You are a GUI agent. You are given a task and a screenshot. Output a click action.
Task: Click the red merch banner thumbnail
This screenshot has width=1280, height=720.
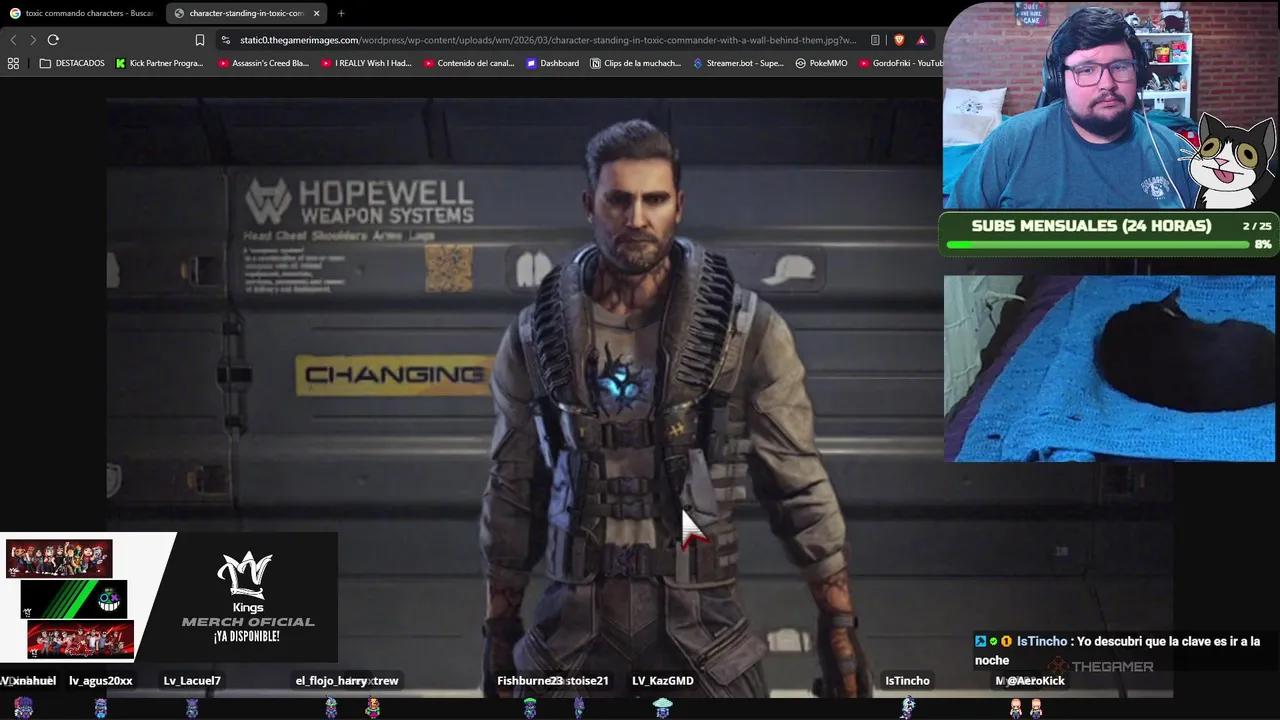(80, 640)
